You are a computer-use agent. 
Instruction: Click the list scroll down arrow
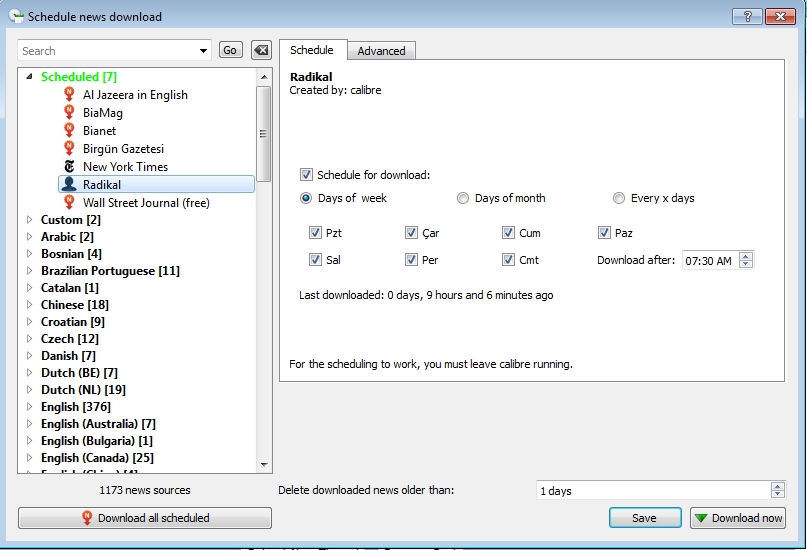coord(264,465)
